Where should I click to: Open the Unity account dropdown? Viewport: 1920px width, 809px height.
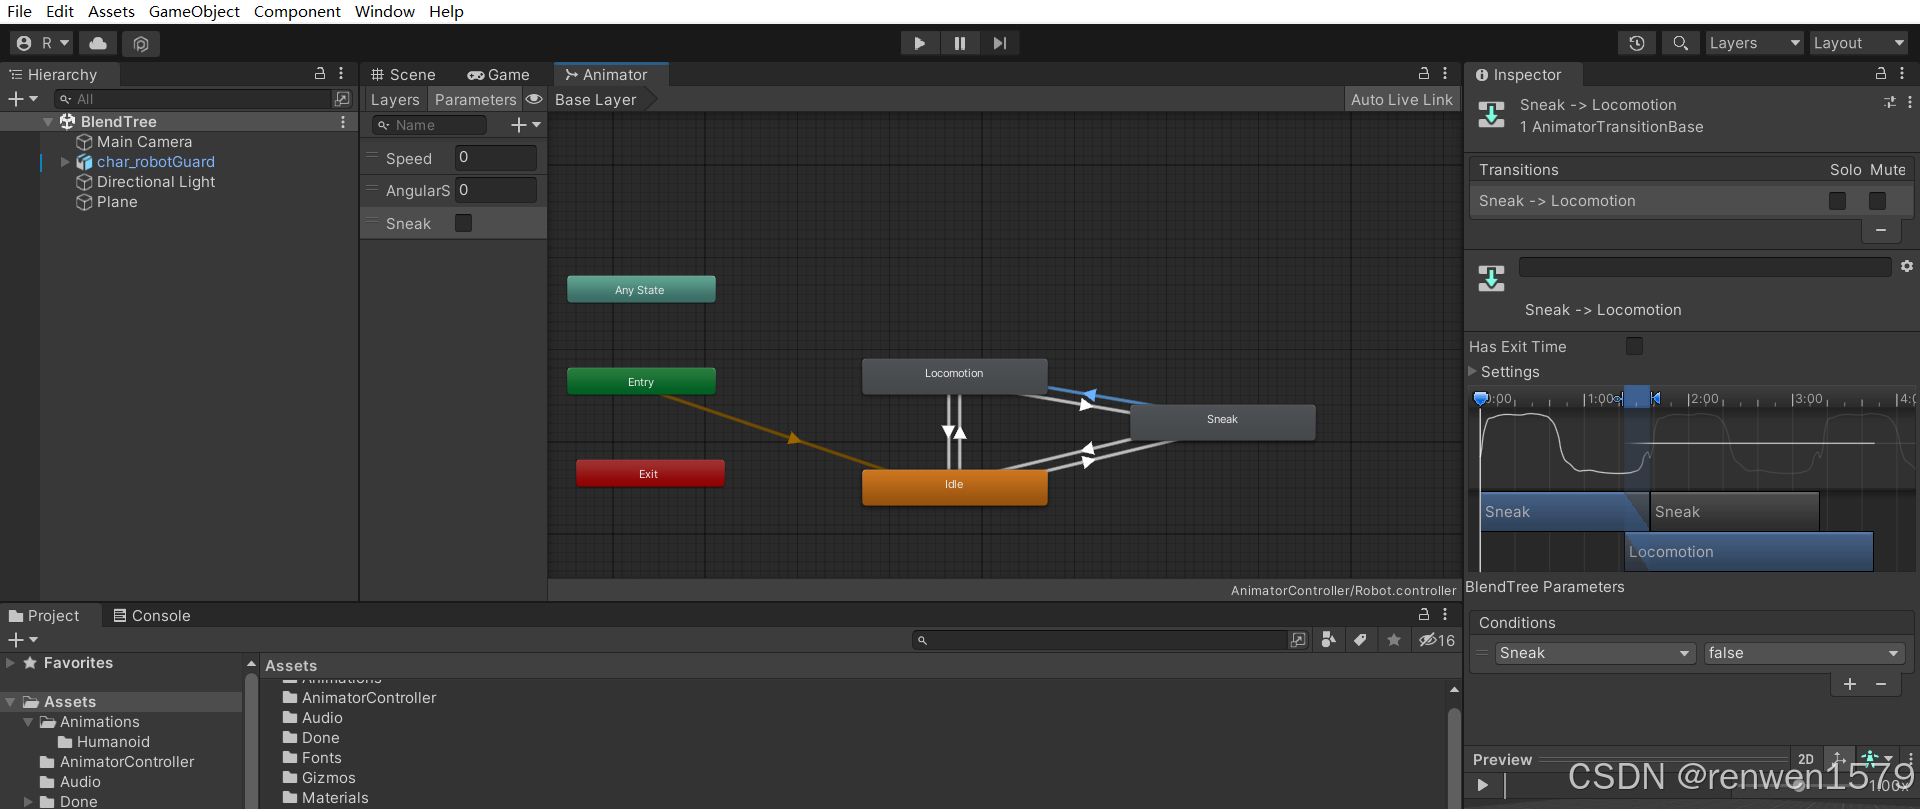[x=41, y=43]
